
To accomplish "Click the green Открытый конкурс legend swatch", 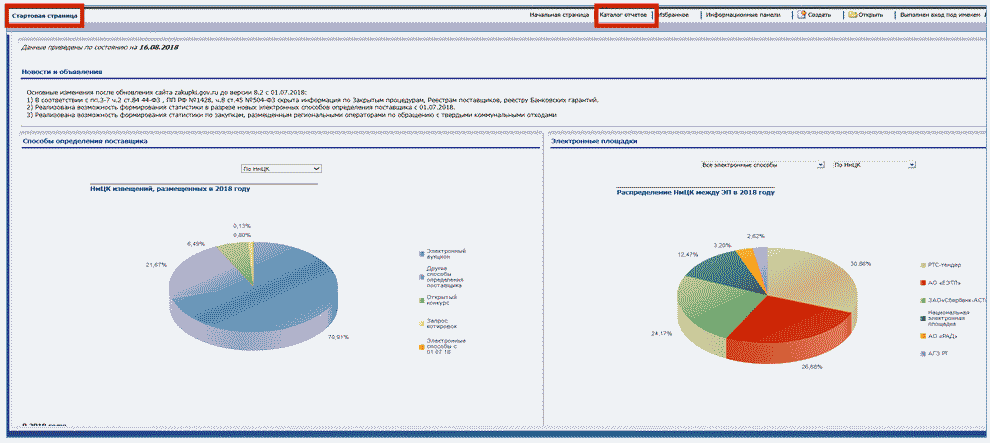I will [x=420, y=298].
